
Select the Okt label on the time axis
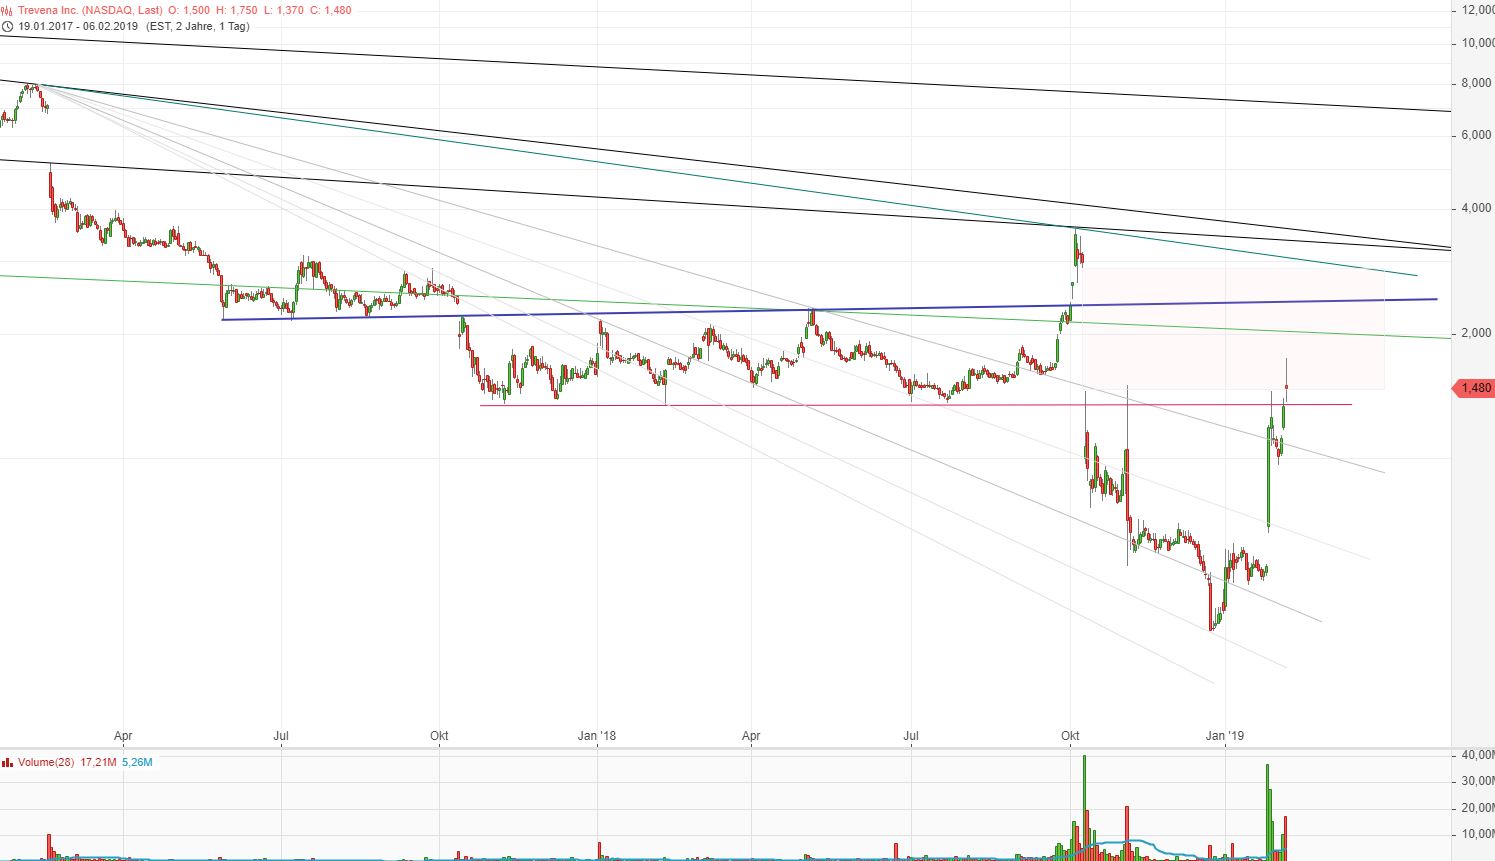pos(1069,736)
